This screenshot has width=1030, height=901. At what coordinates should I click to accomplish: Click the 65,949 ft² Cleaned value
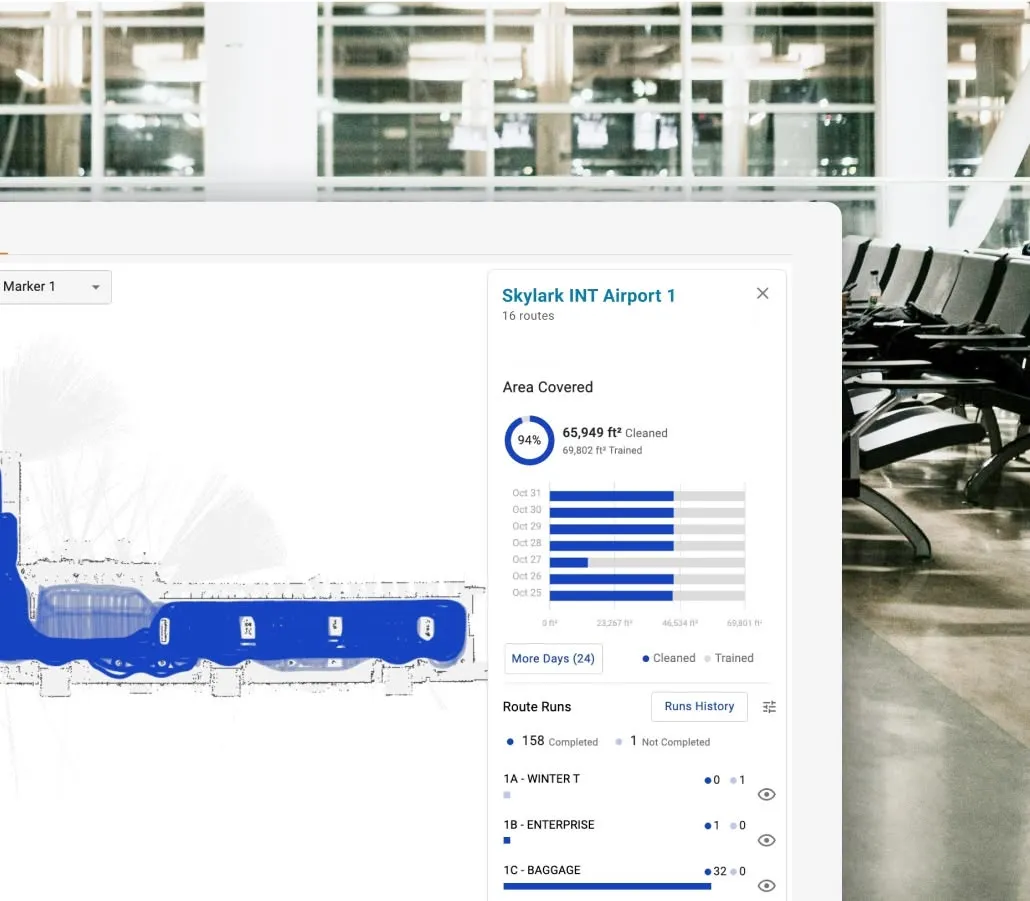click(x=614, y=433)
